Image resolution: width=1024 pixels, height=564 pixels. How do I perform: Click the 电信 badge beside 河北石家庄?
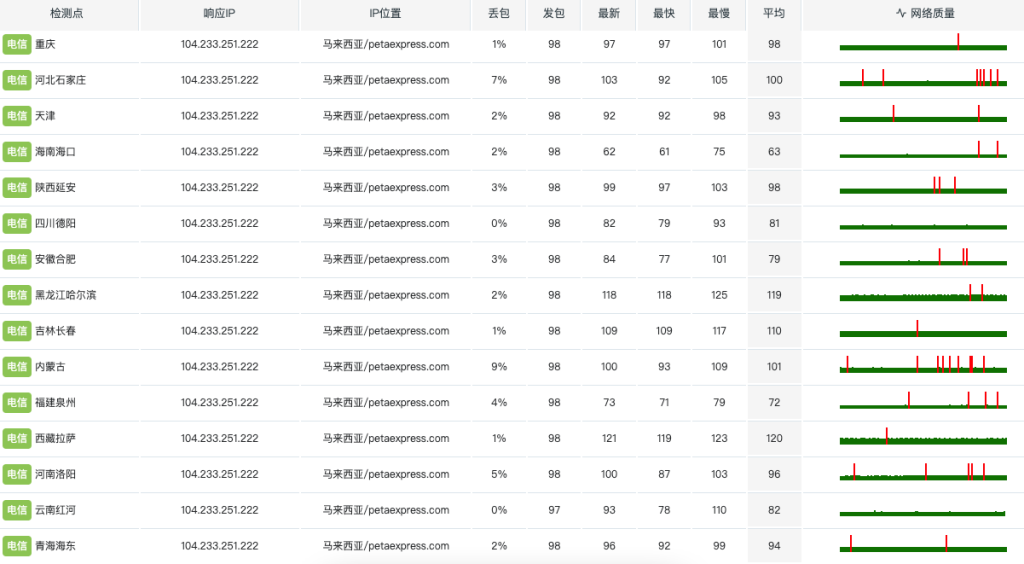17,80
